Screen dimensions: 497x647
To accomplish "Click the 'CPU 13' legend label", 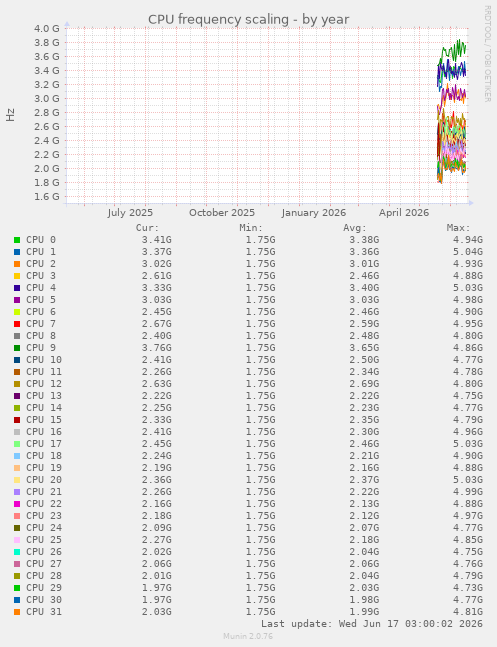I will [x=44, y=395].
